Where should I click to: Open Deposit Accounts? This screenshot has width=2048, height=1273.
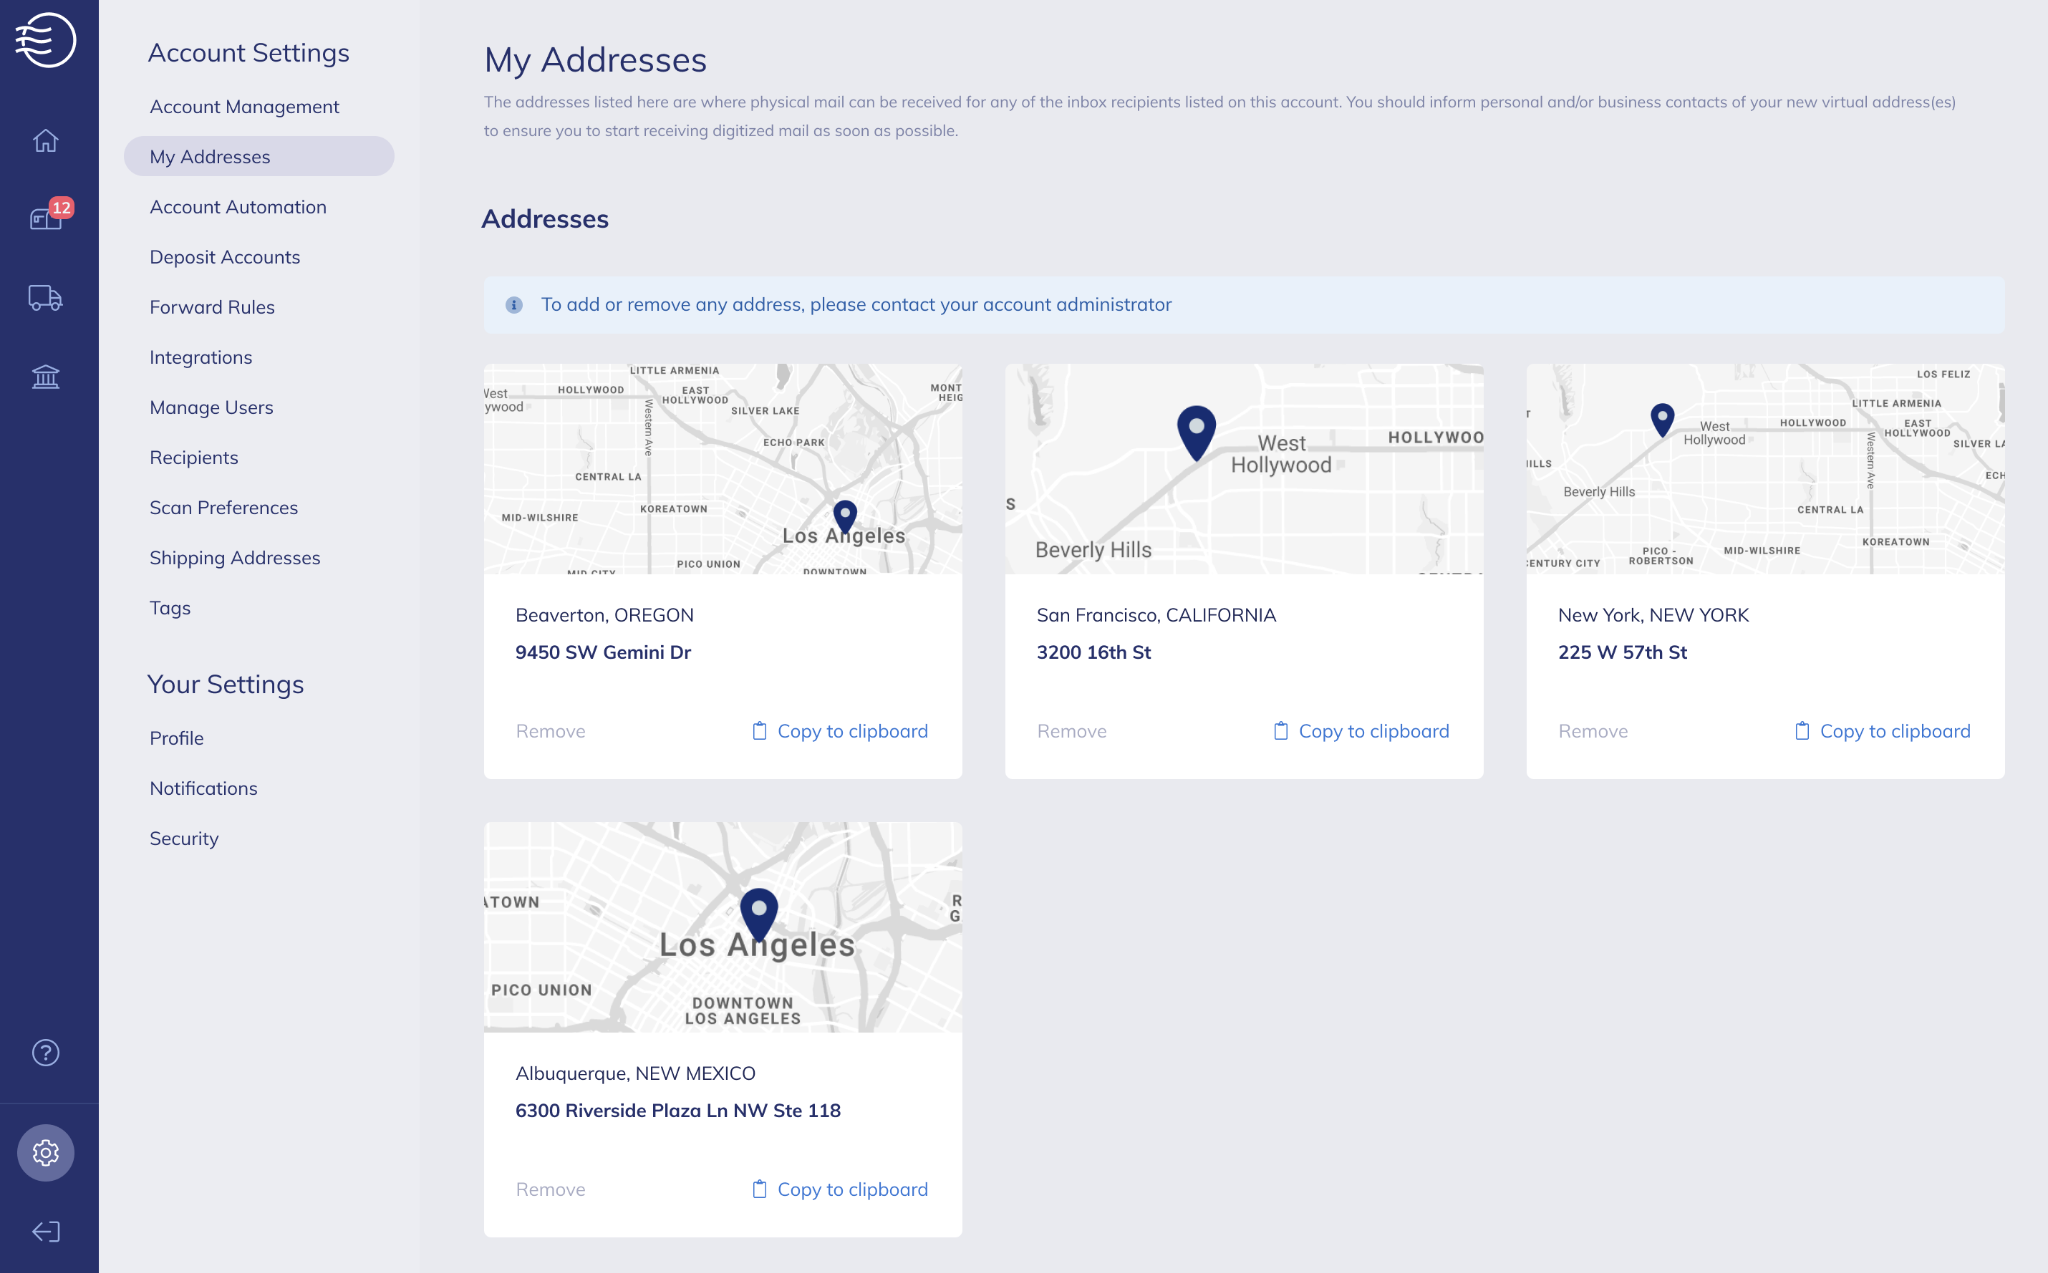[224, 256]
